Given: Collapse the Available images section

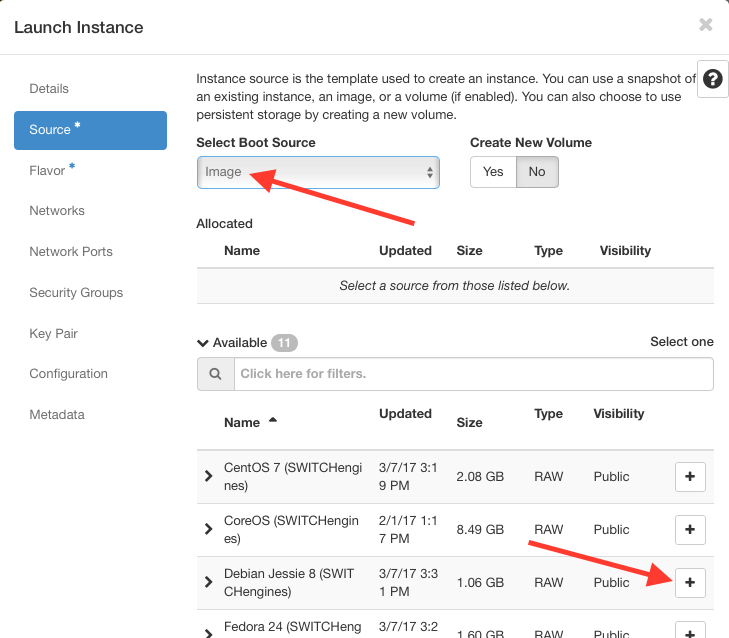Looking at the screenshot, I should point(203,343).
